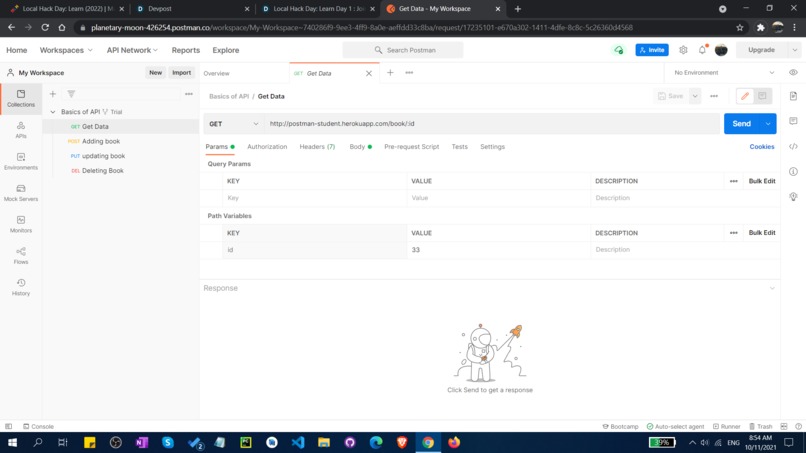Click the Send button
Screen dimensions: 806x453
click(742, 123)
